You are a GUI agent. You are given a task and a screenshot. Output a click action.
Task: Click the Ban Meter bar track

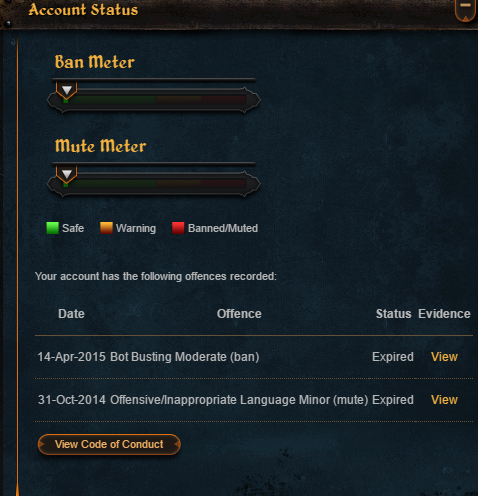tap(153, 100)
